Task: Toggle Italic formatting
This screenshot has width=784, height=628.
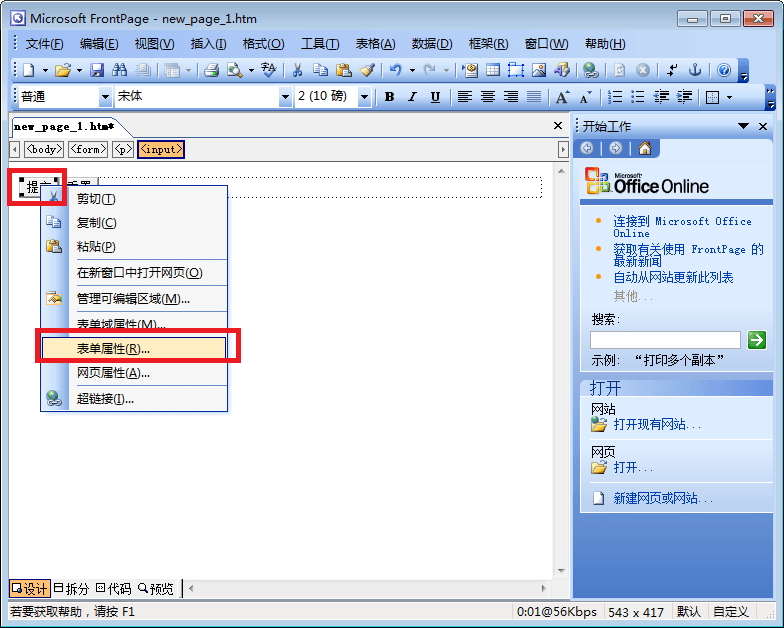Action: point(412,97)
